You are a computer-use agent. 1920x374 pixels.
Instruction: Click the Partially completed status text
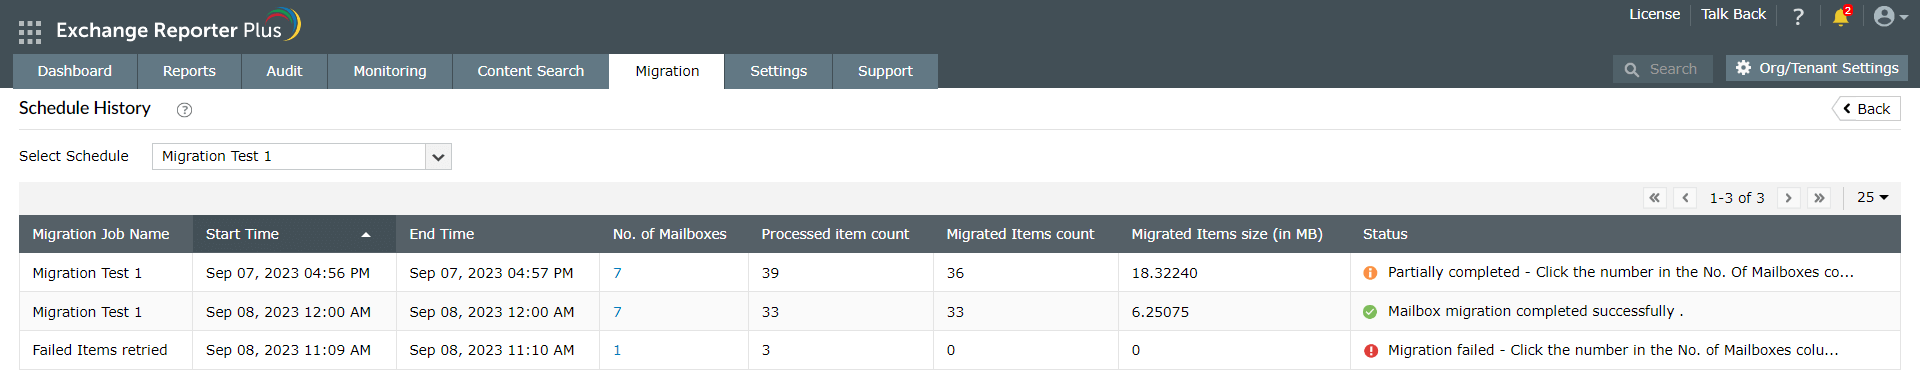click(1621, 272)
